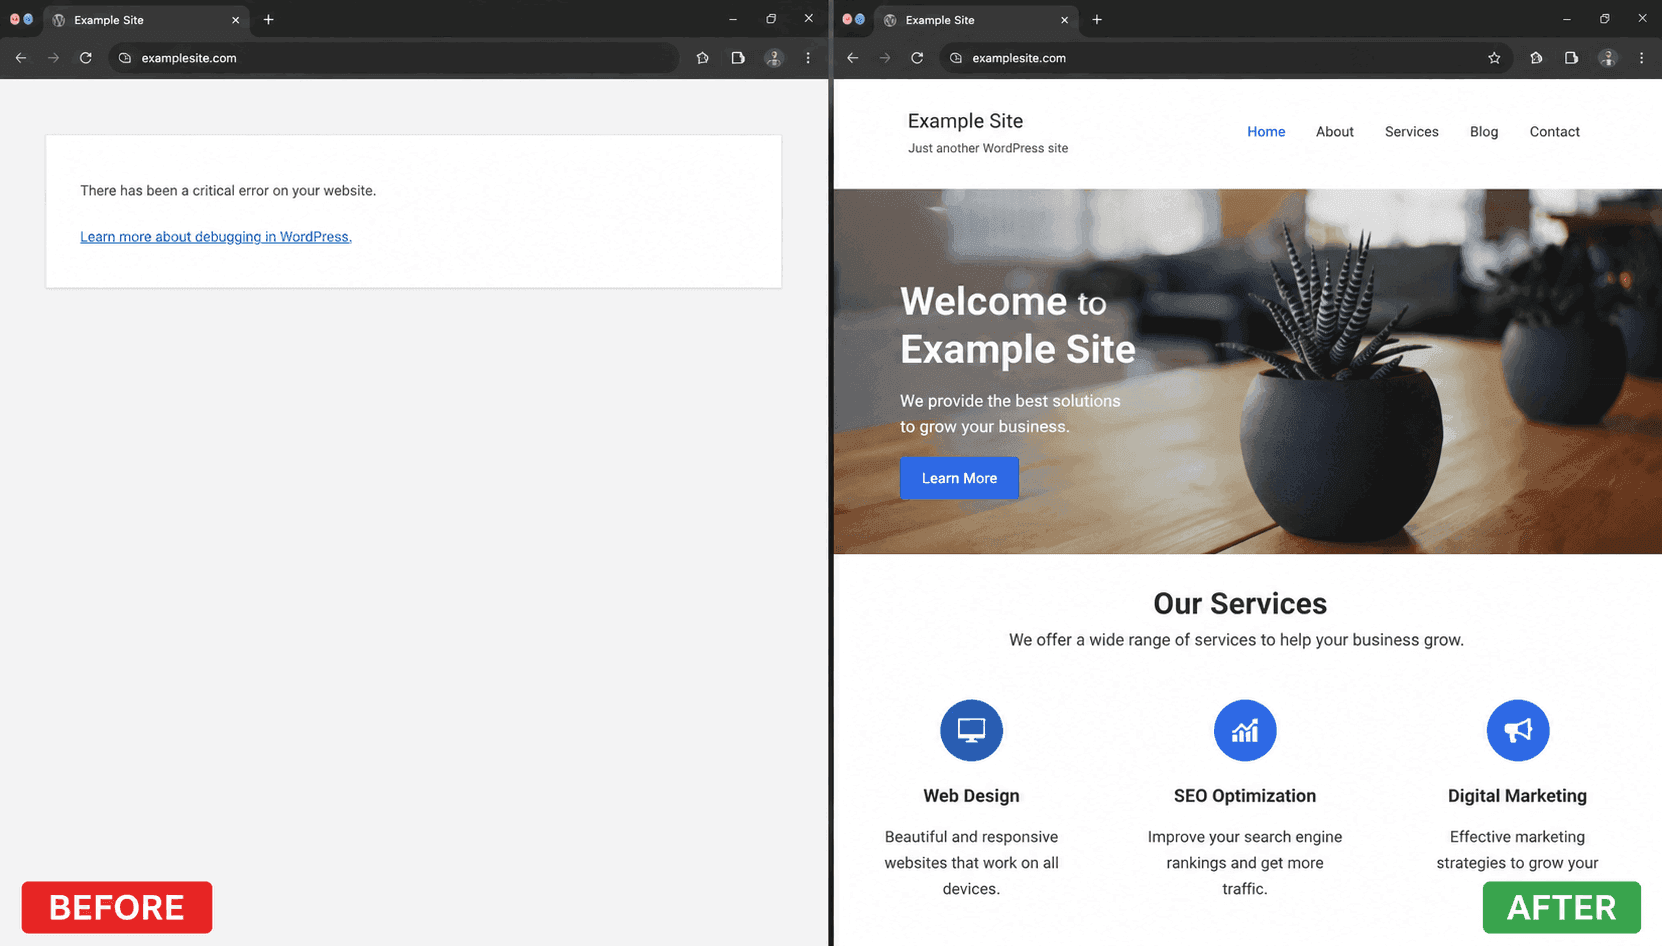Open the Home navigation link
Viewport: 1662px width, 946px height.
click(x=1266, y=131)
